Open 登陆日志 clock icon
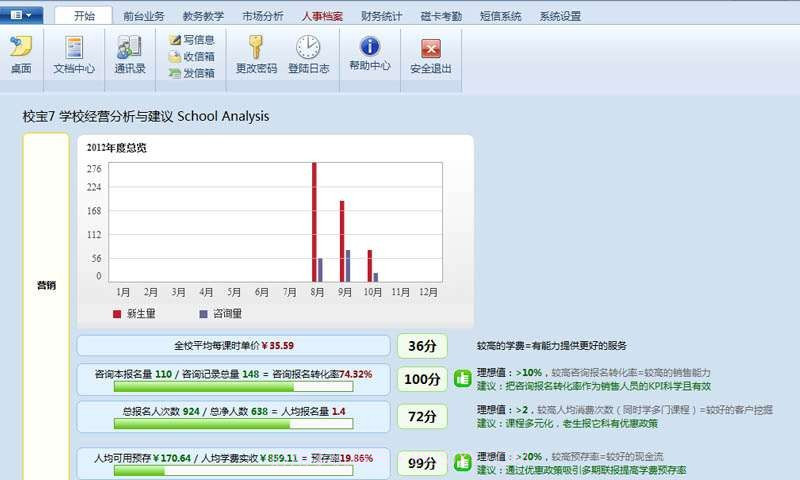The width and height of the screenshot is (800, 480). (308, 47)
